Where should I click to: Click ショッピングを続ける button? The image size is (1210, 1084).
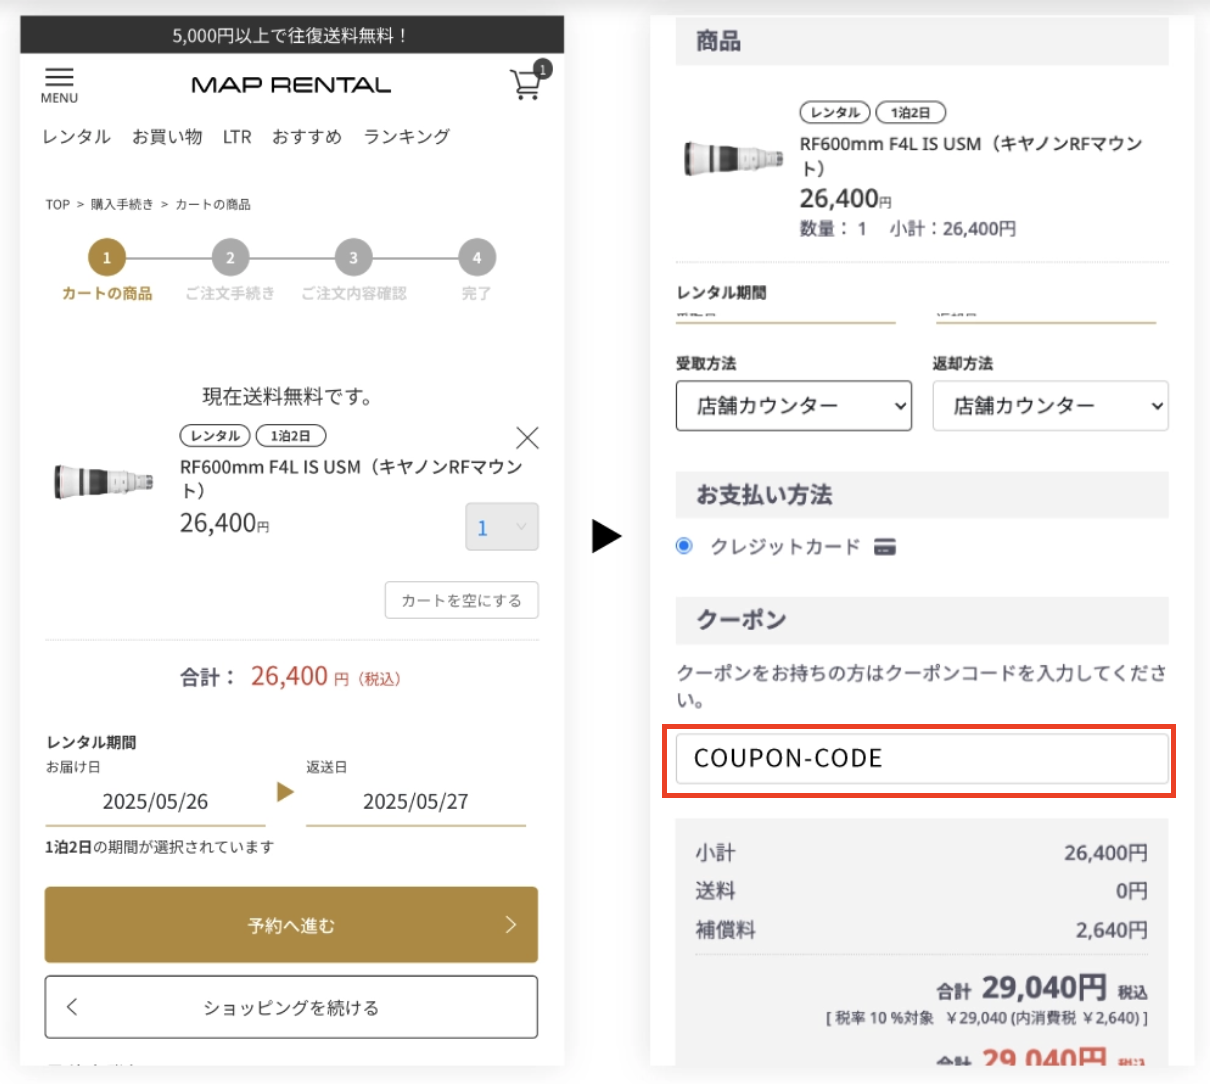tap(291, 1007)
